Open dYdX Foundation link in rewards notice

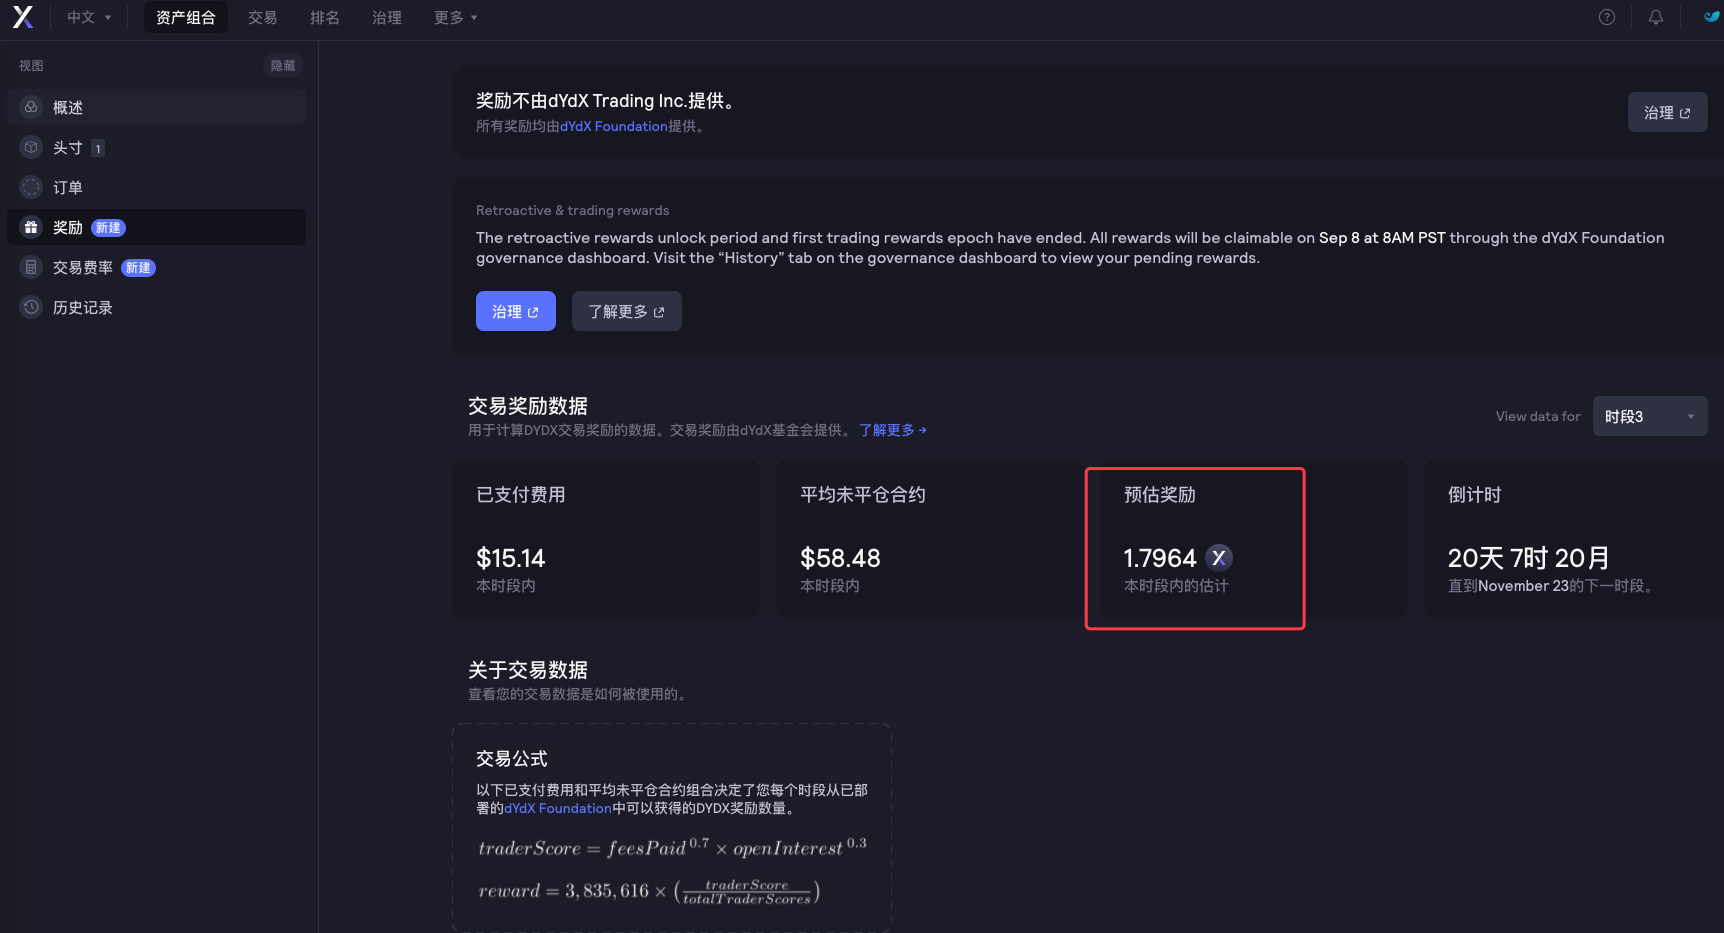click(x=613, y=126)
